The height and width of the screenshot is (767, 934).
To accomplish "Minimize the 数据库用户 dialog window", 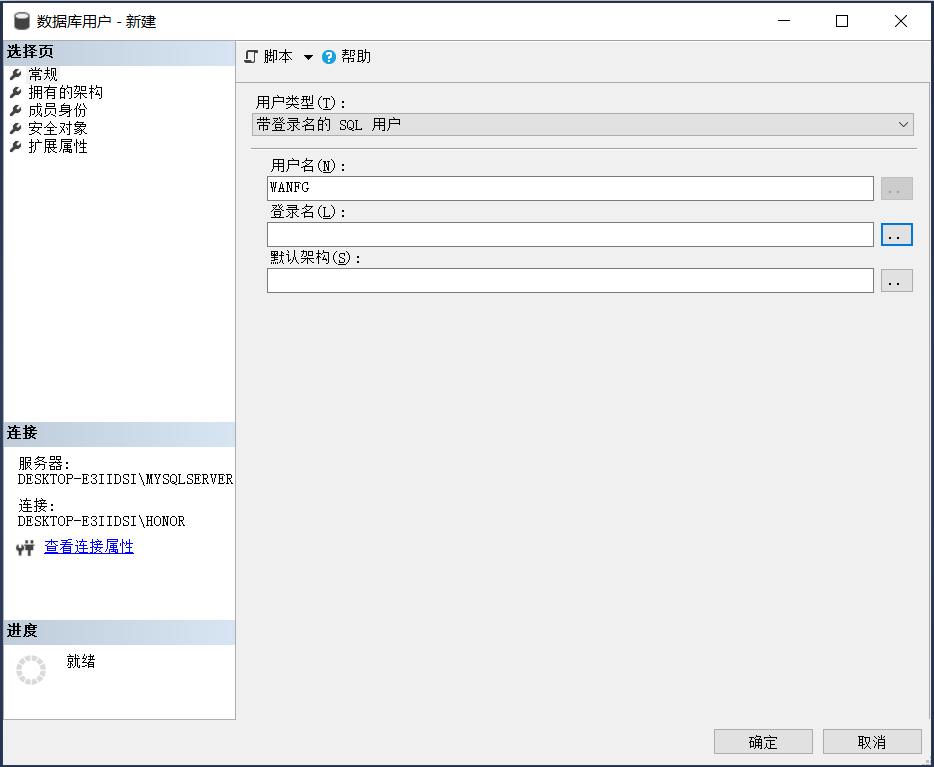I will point(784,21).
